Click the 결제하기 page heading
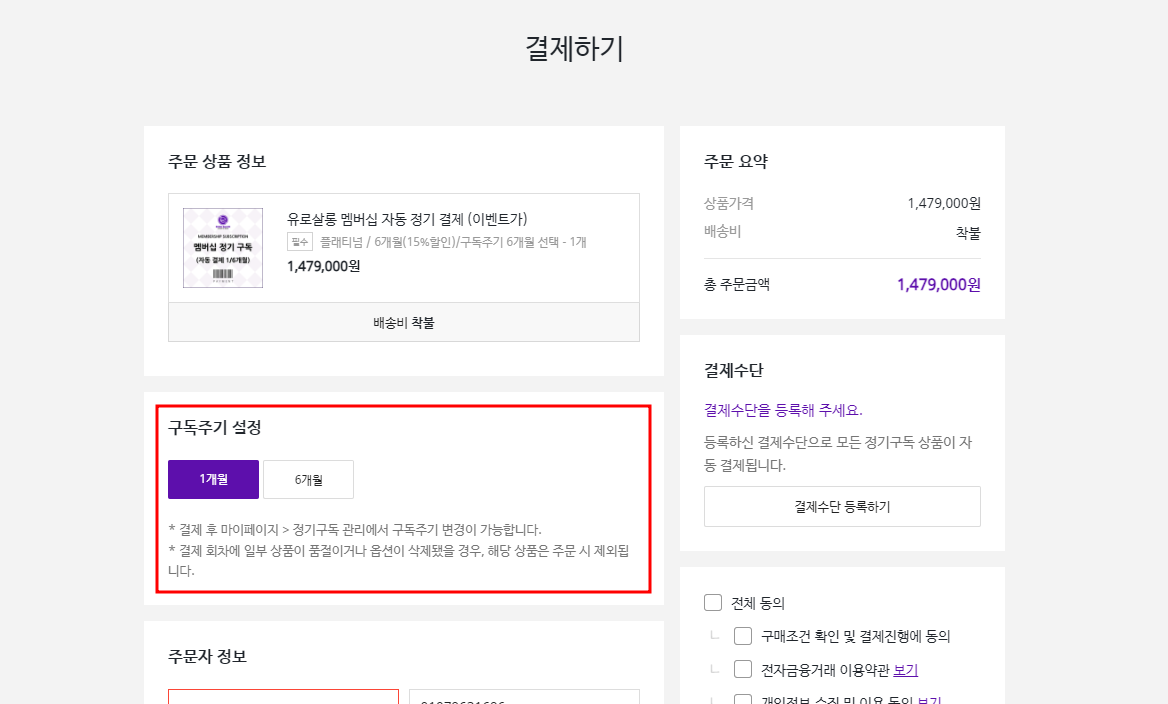 pos(575,49)
